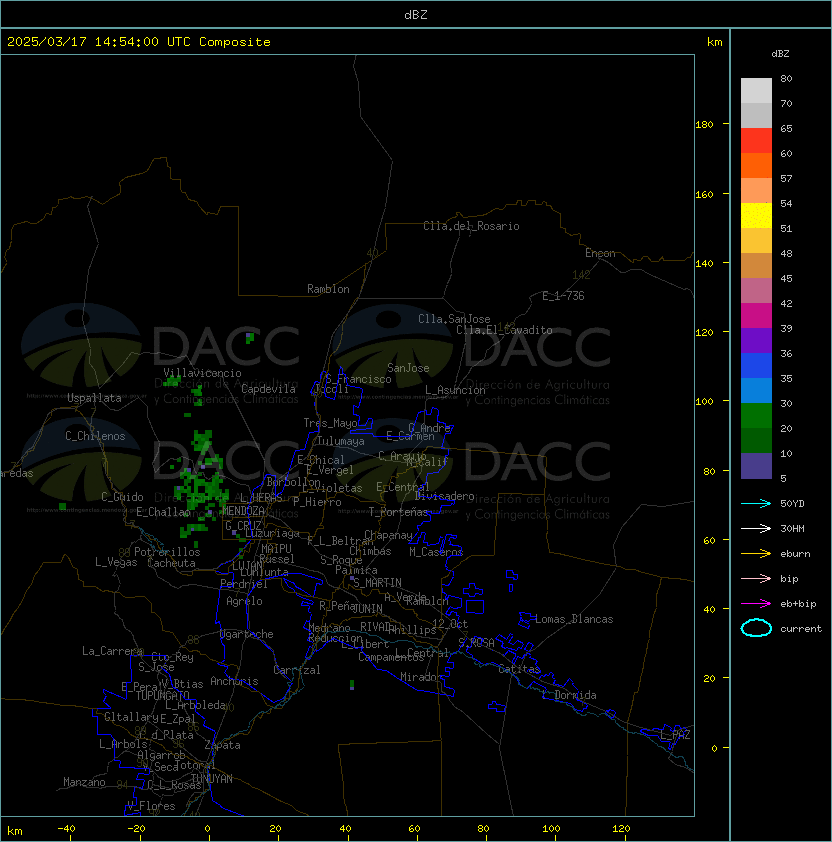832x842 pixels.
Task: Select the dark green swatch below 20
Action: [756, 440]
